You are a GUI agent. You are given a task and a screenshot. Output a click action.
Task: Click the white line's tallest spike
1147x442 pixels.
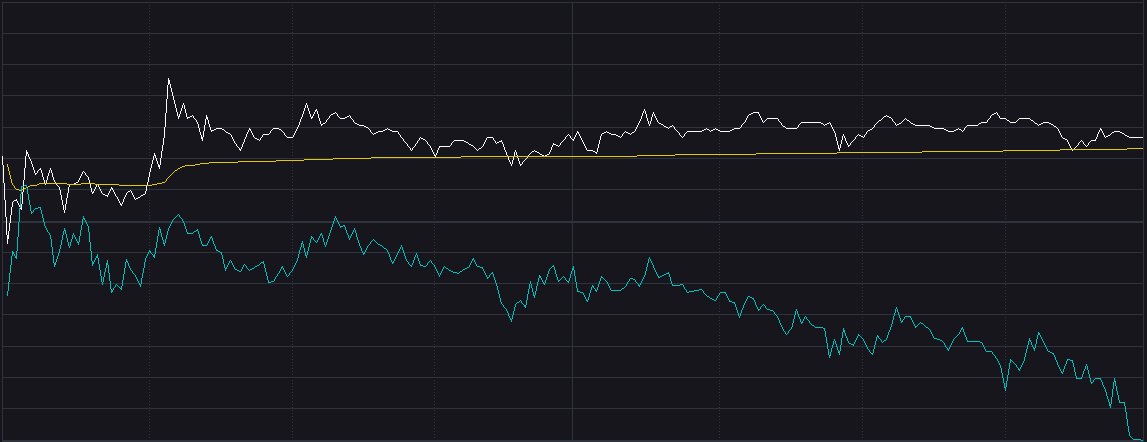168,79
